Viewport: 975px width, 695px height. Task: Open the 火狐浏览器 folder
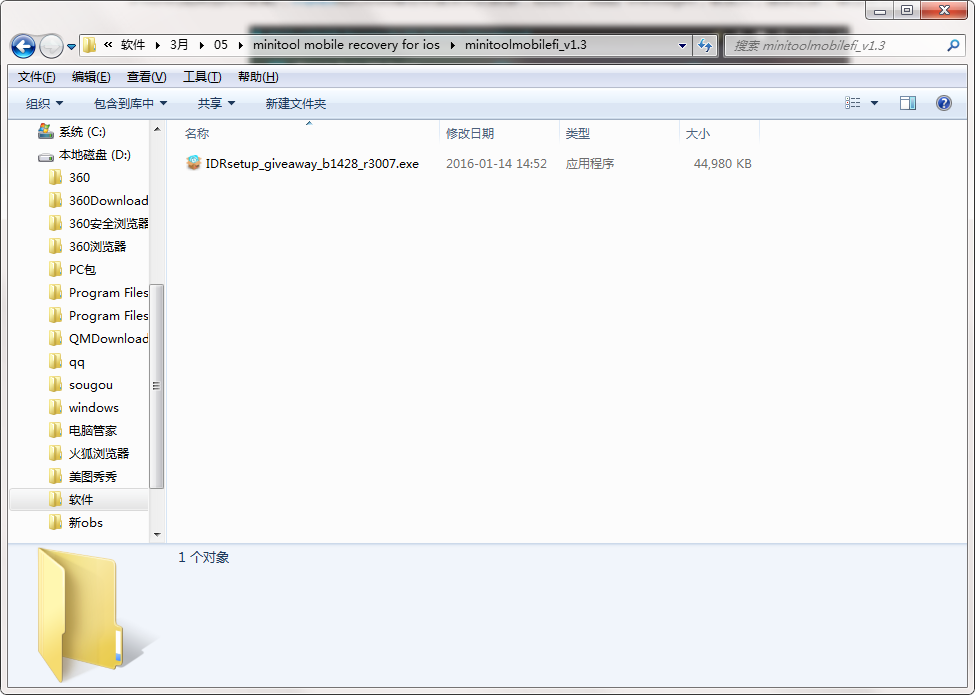pos(98,454)
